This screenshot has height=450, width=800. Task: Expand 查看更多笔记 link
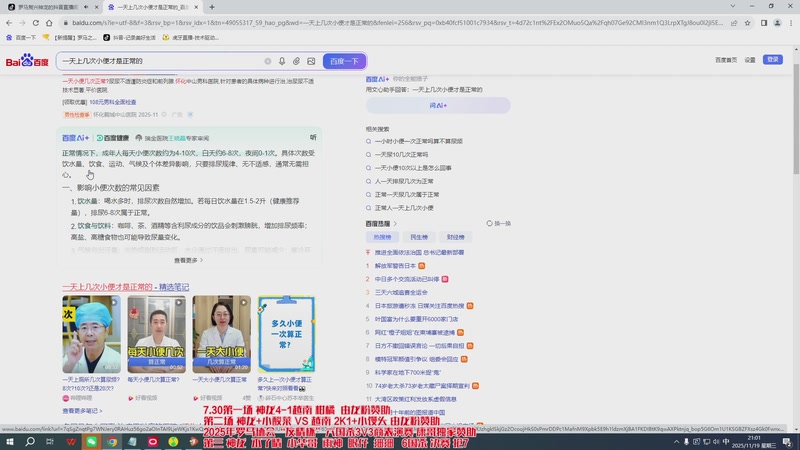coord(82,411)
